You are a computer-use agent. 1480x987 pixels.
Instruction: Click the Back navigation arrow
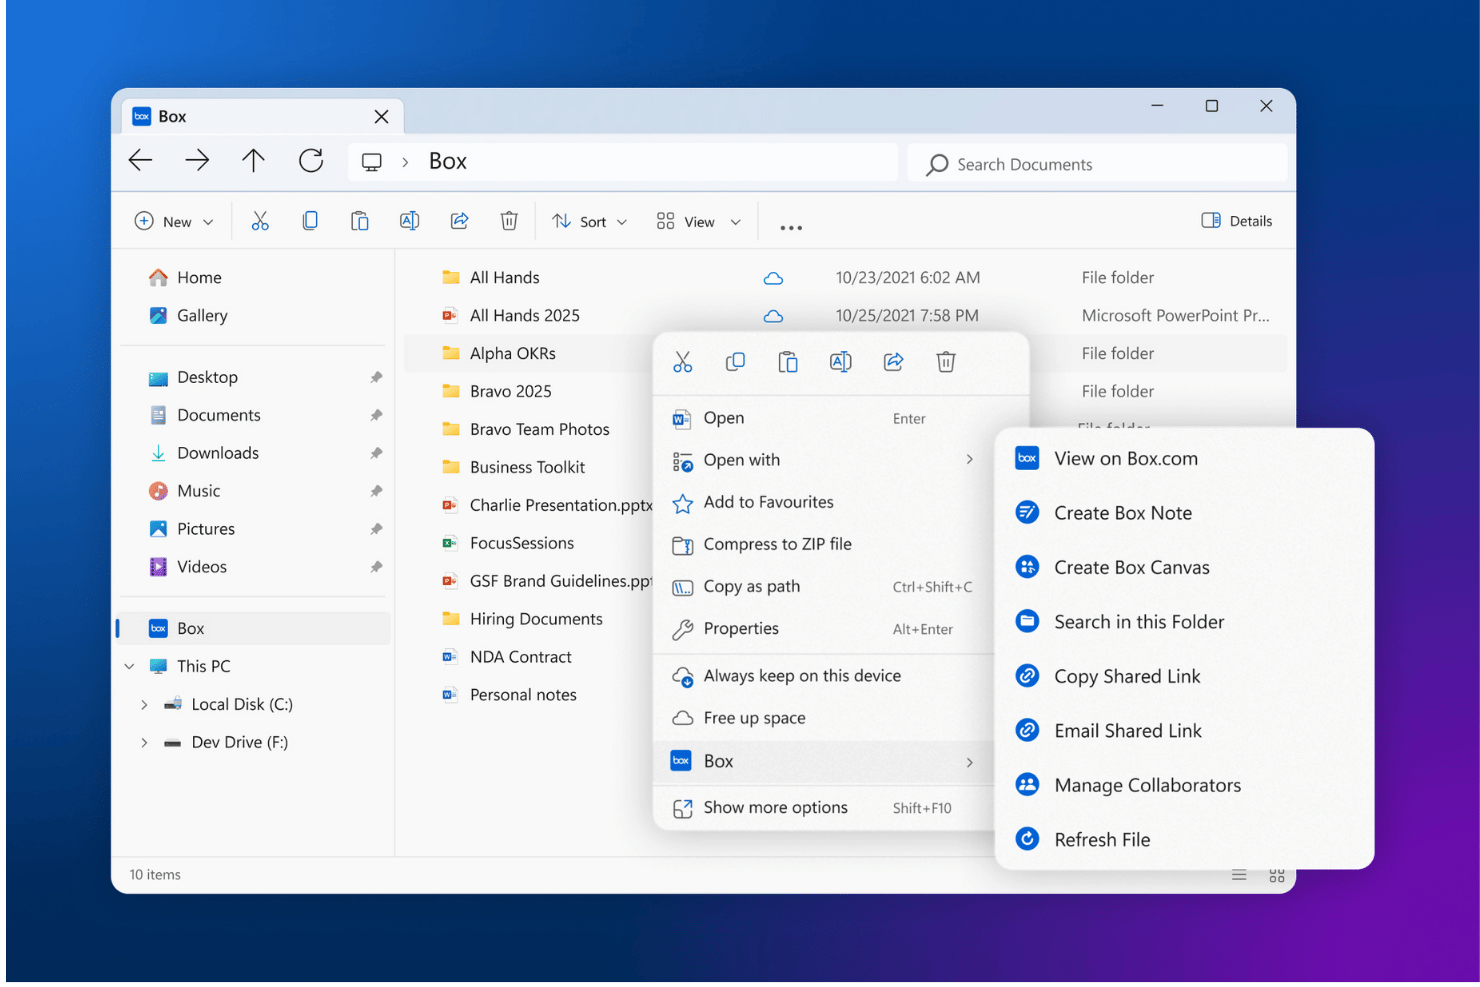[141, 160]
